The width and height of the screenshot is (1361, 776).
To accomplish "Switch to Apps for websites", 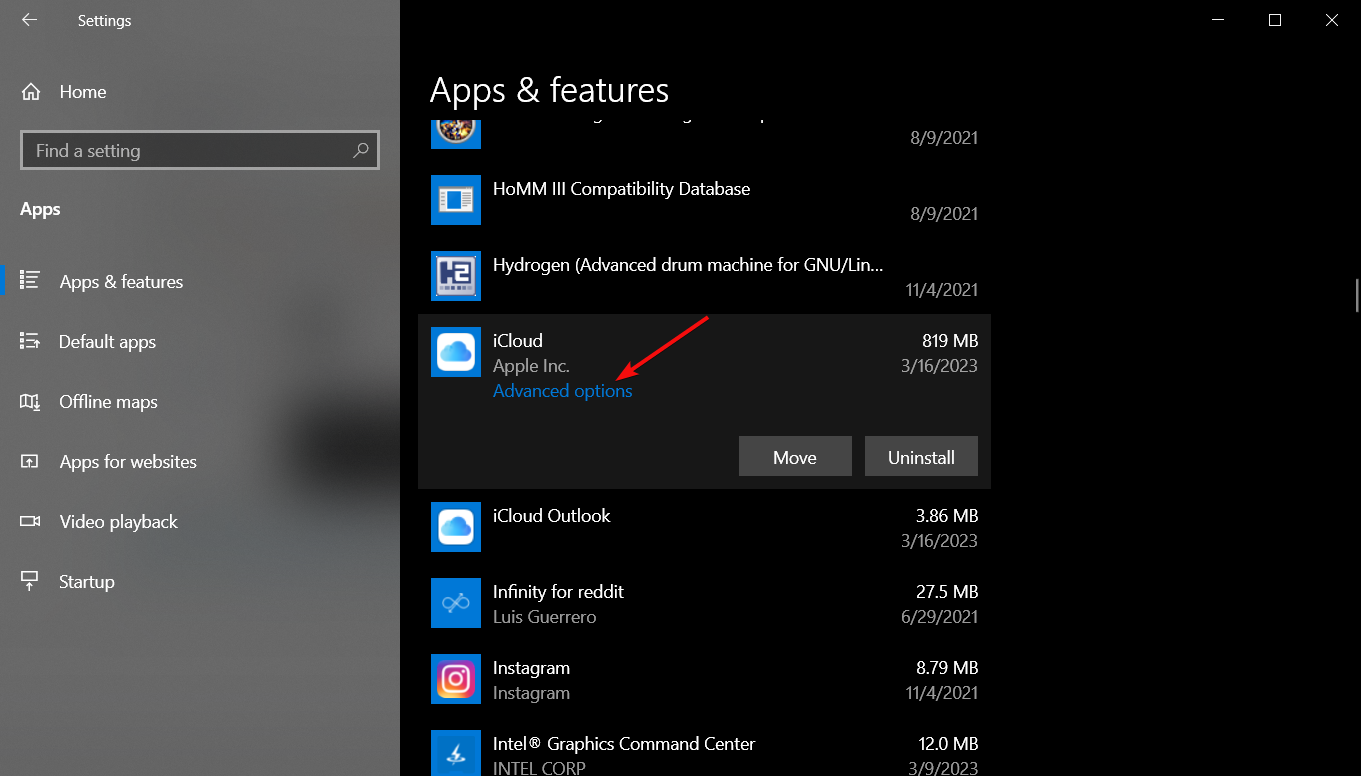I will pyautogui.click(x=128, y=462).
